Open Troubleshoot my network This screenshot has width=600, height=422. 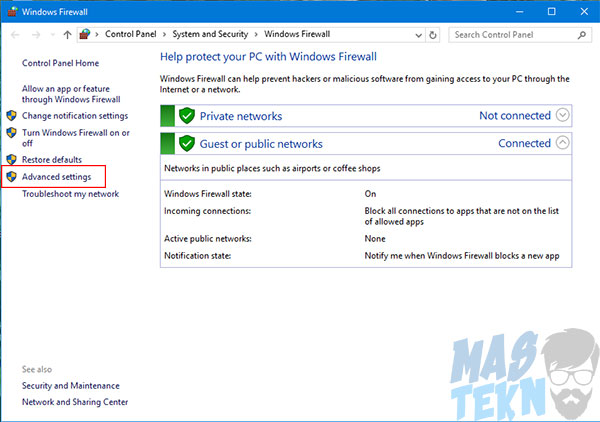click(x=70, y=194)
